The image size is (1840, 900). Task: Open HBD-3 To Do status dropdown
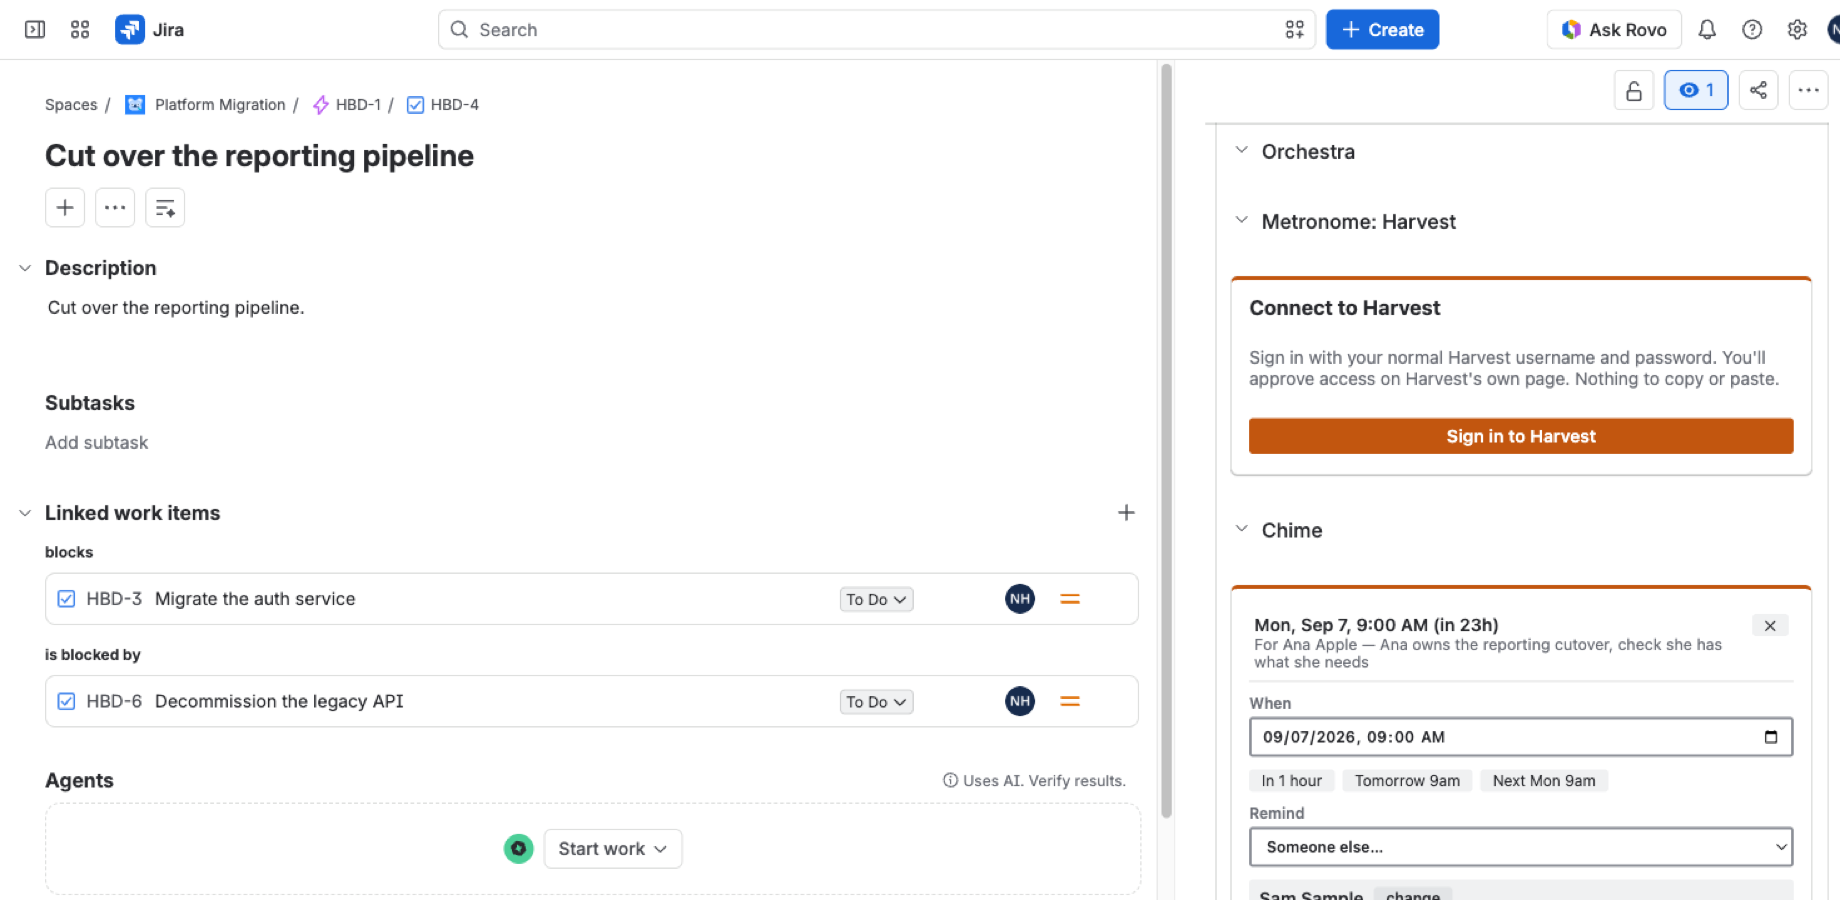[x=876, y=600]
